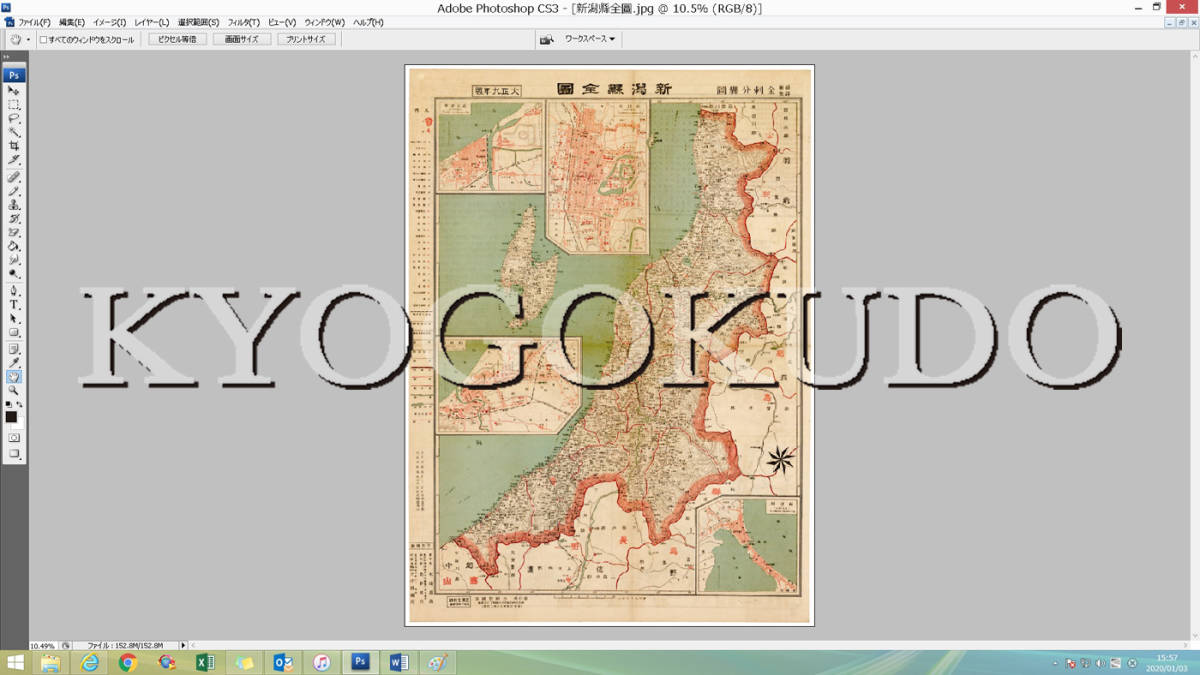Image resolution: width=1200 pixels, height=675 pixels.
Task: Select the Rectangular Marquee tool
Action: [14, 104]
